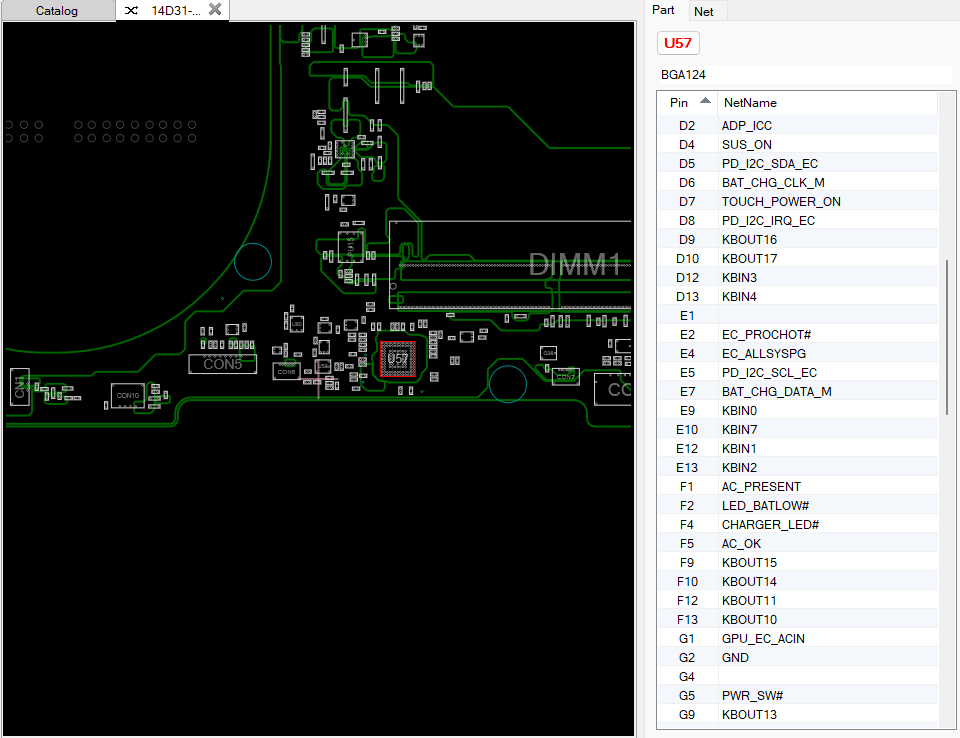Image resolution: width=960 pixels, height=738 pixels.
Task: Switch to the Catalog tab
Action: (56, 11)
